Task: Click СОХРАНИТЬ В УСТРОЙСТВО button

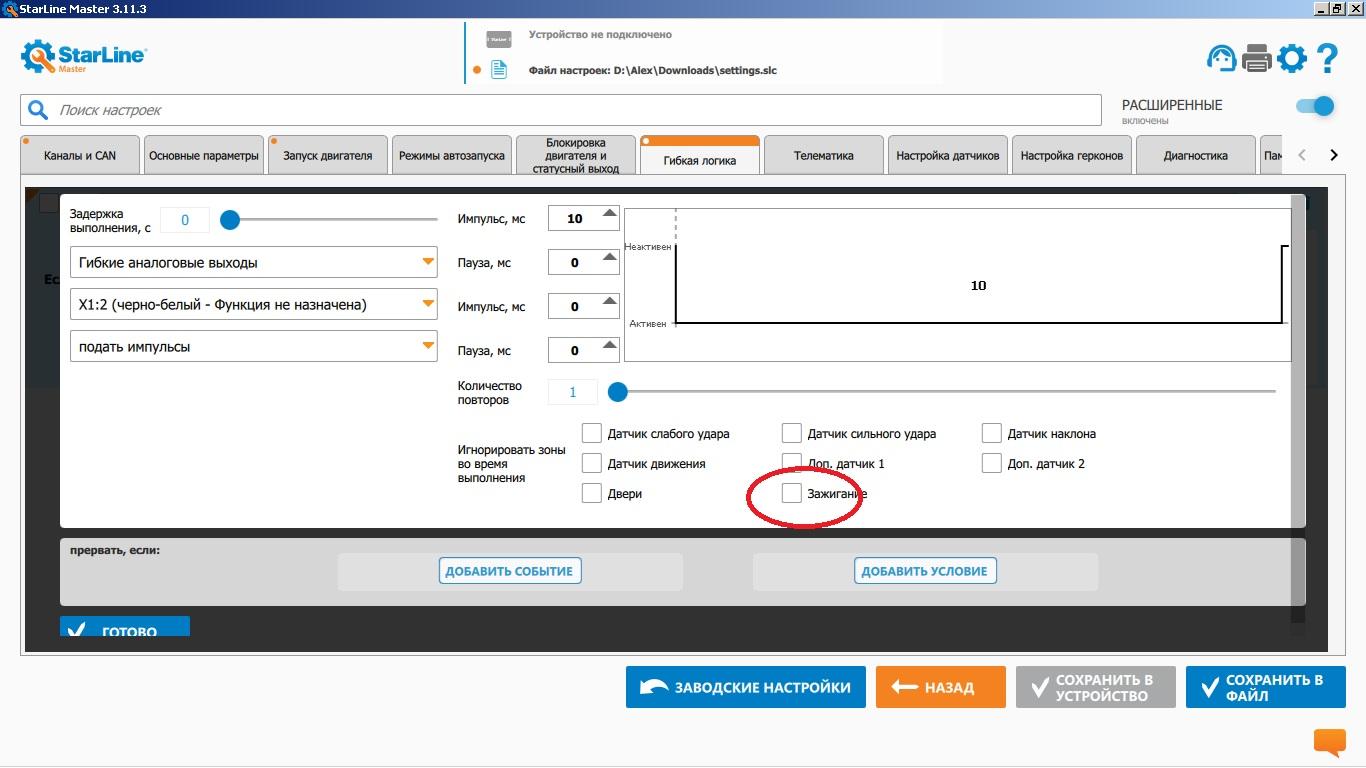Action: pos(1096,687)
